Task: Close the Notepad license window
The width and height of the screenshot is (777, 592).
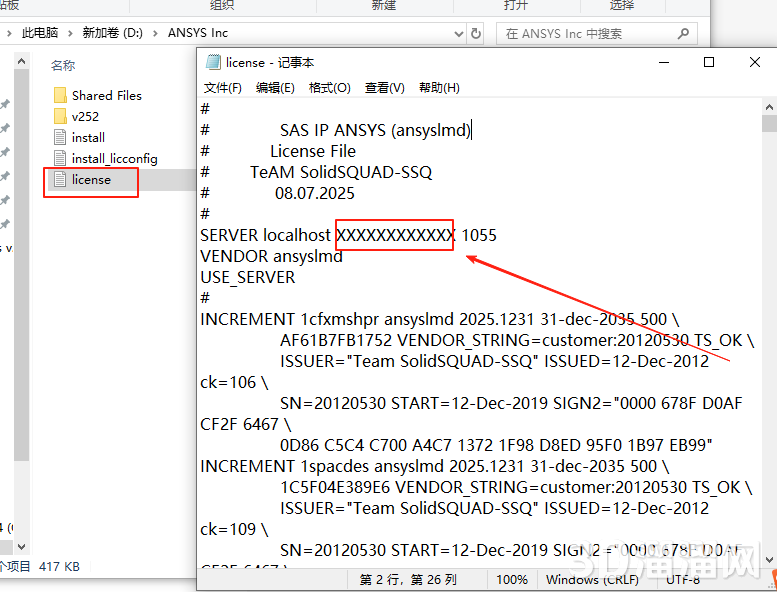Action: point(754,62)
